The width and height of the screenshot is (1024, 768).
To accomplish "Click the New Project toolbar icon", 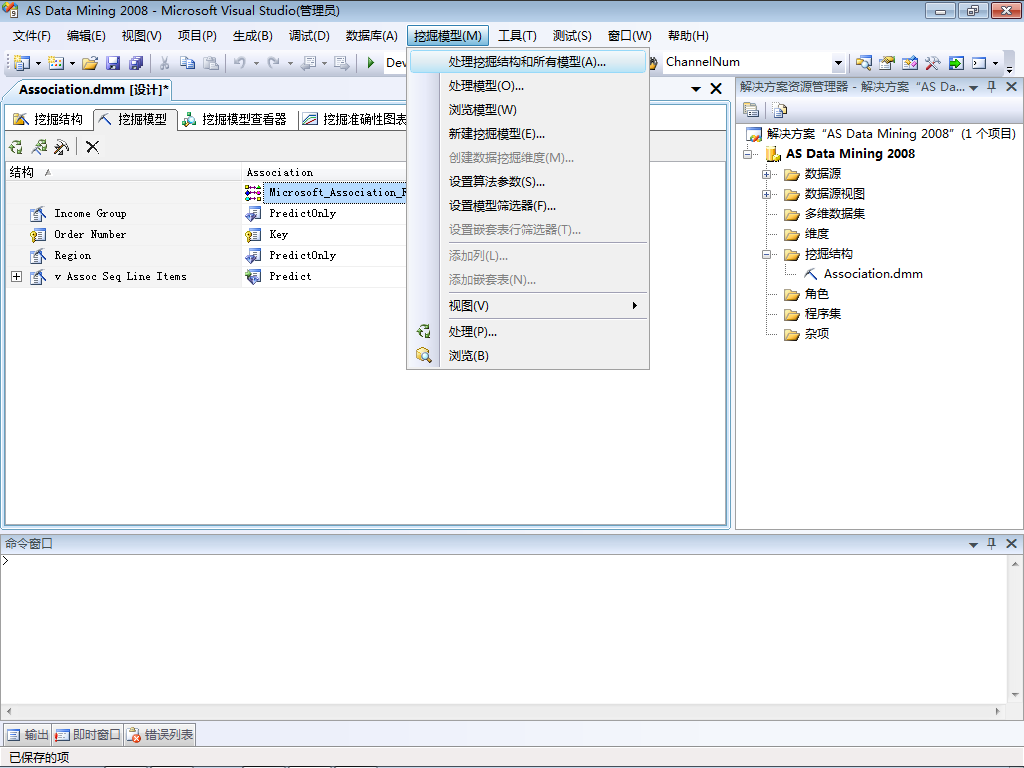I will pos(22,63).
